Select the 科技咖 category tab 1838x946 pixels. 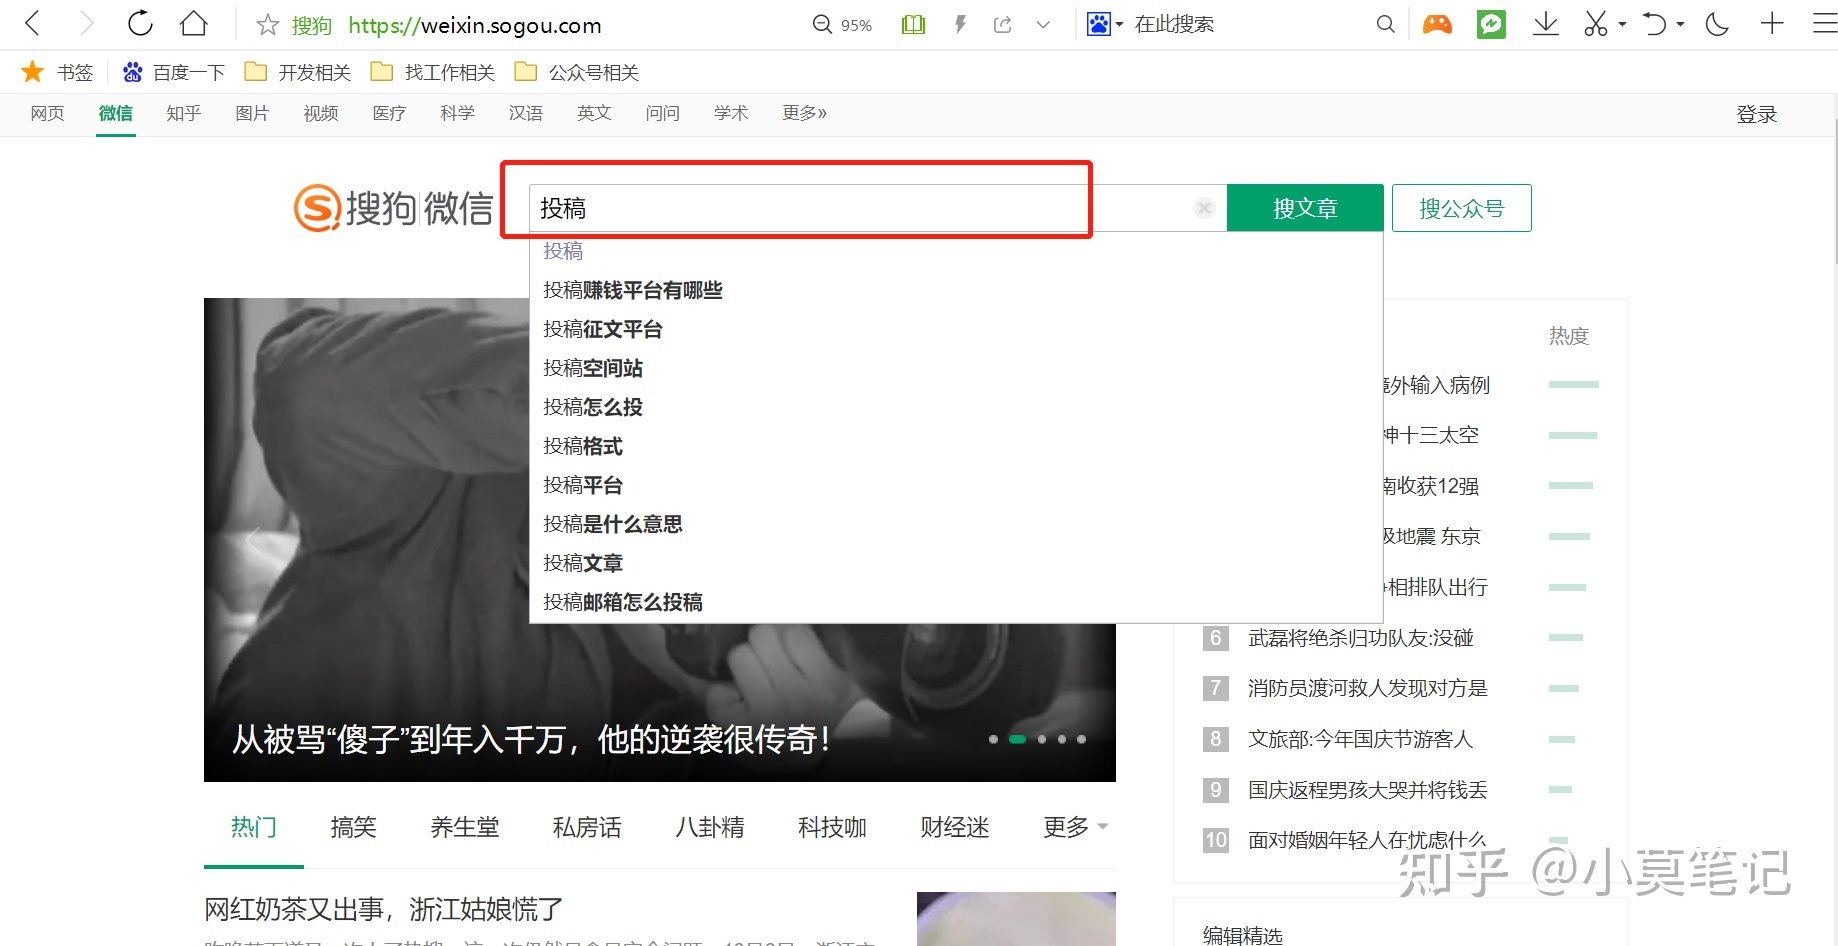[x=832, y=827]
